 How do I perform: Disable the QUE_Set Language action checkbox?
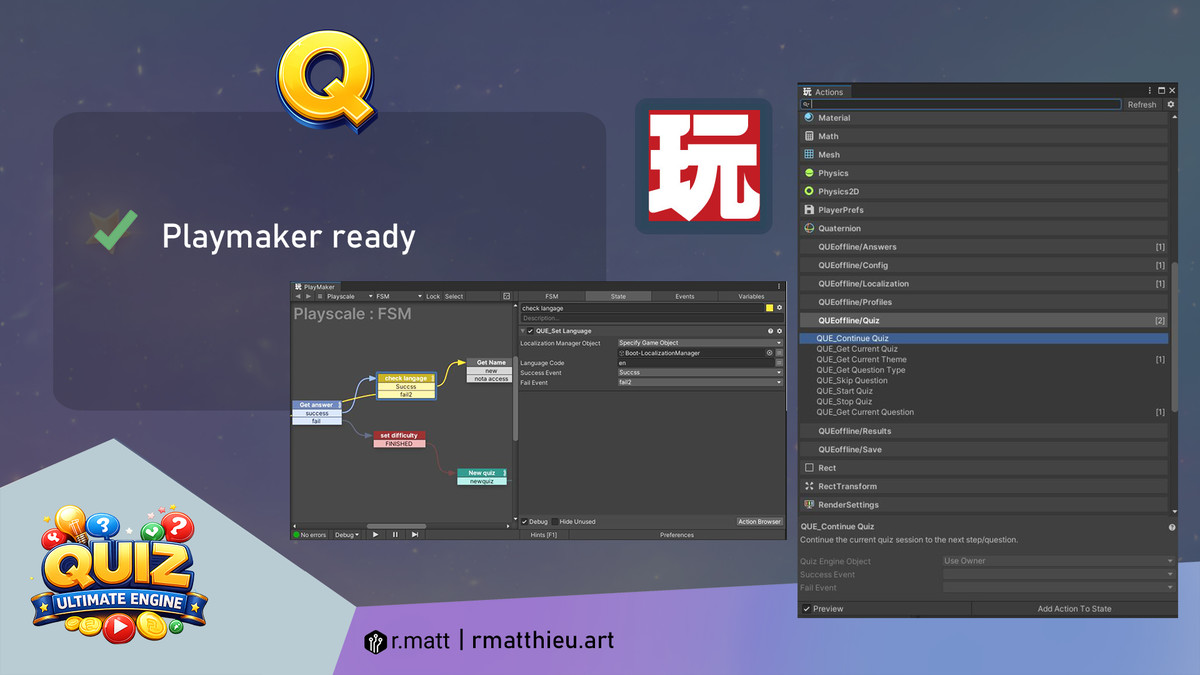point(530,331)
